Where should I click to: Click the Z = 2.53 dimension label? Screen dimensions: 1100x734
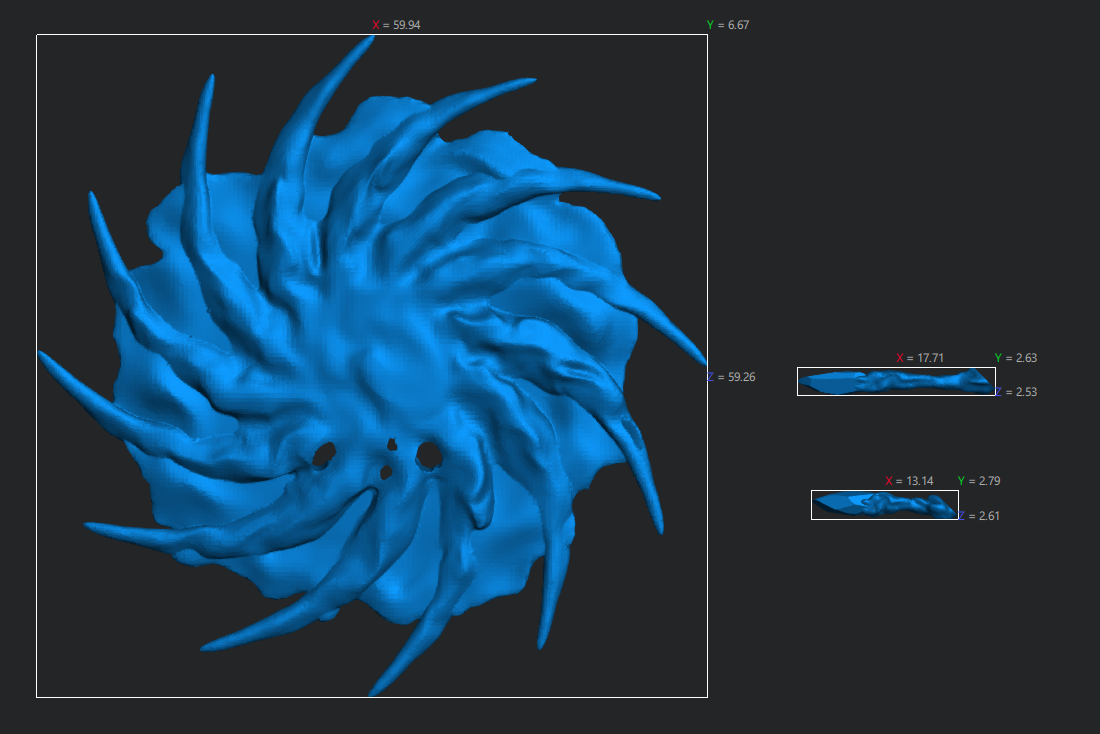coord(1020,392)
